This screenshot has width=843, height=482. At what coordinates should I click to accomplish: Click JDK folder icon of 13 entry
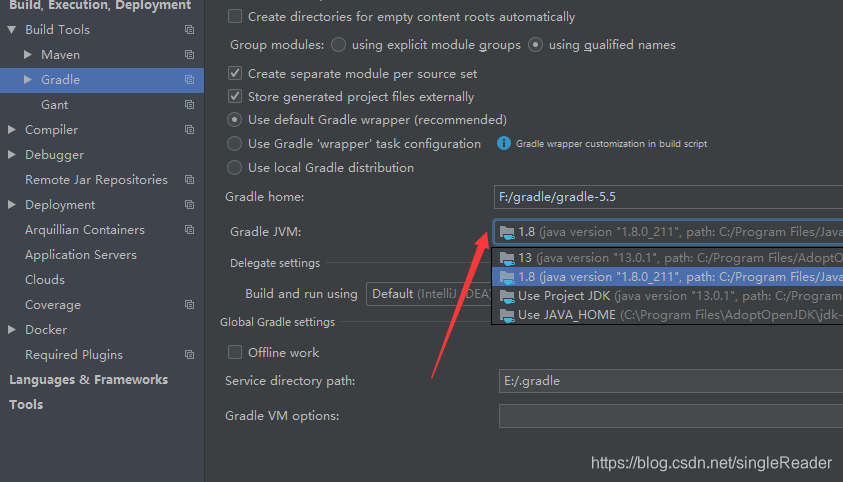click(x=507, y=258)
